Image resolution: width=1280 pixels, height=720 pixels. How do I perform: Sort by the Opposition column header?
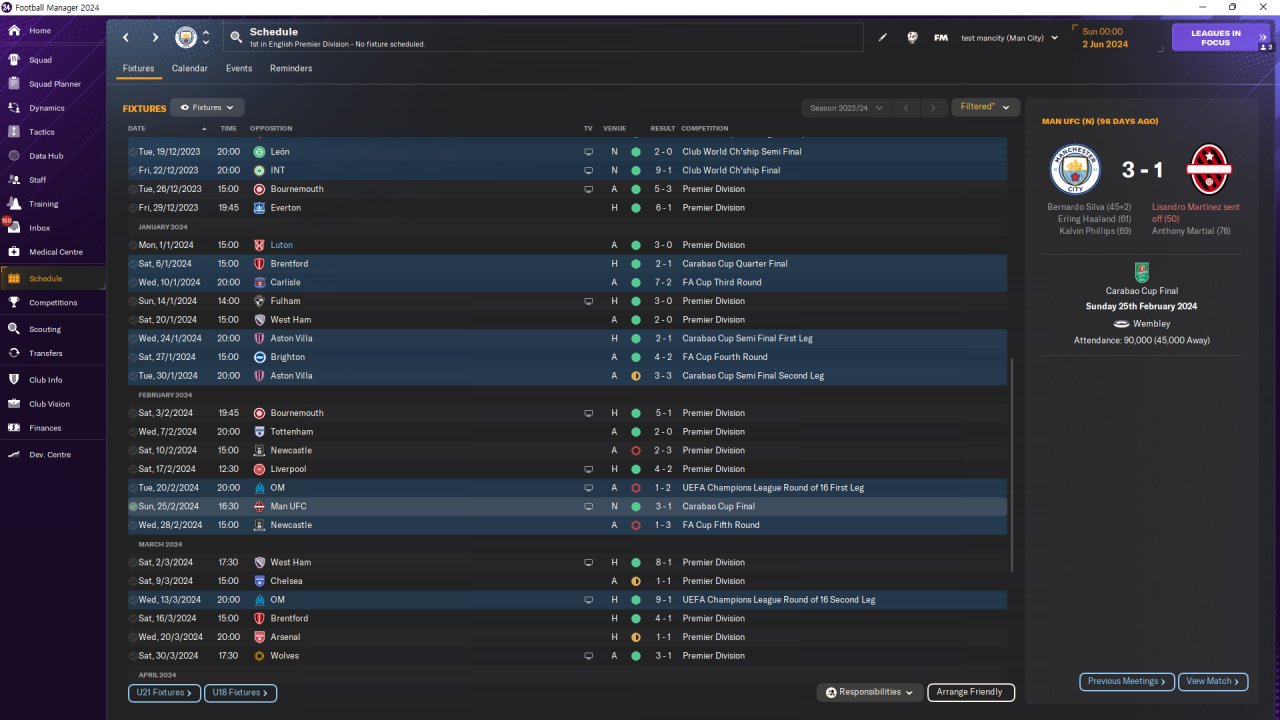(271, 129)
